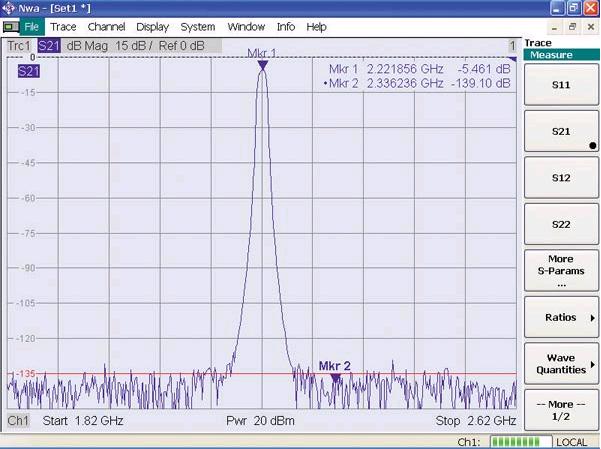
Task: Click the Mkr 1 triangle marker on the peak
Action: tap(262, 65)
